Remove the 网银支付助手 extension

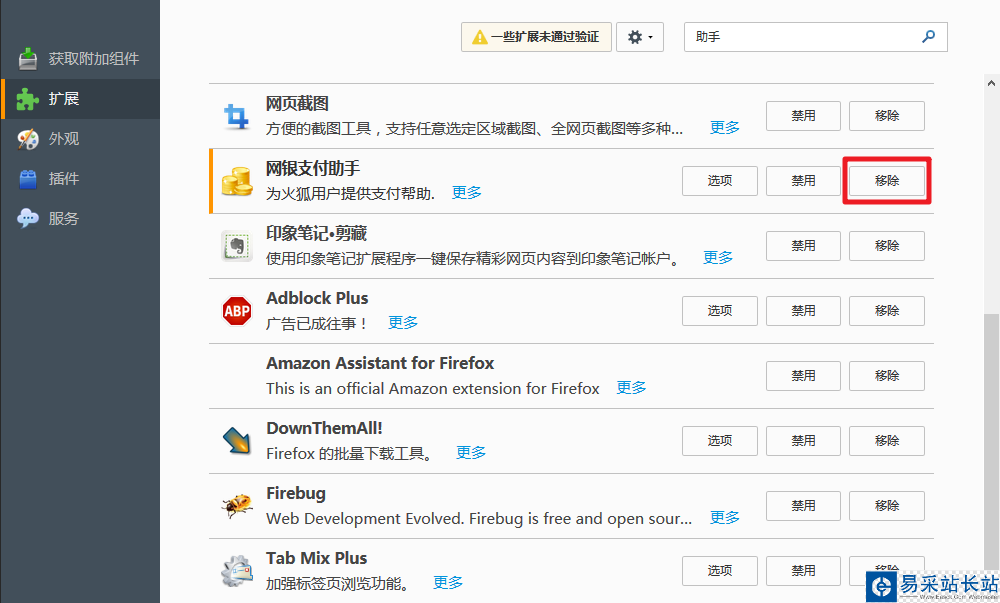coord(886,181)
